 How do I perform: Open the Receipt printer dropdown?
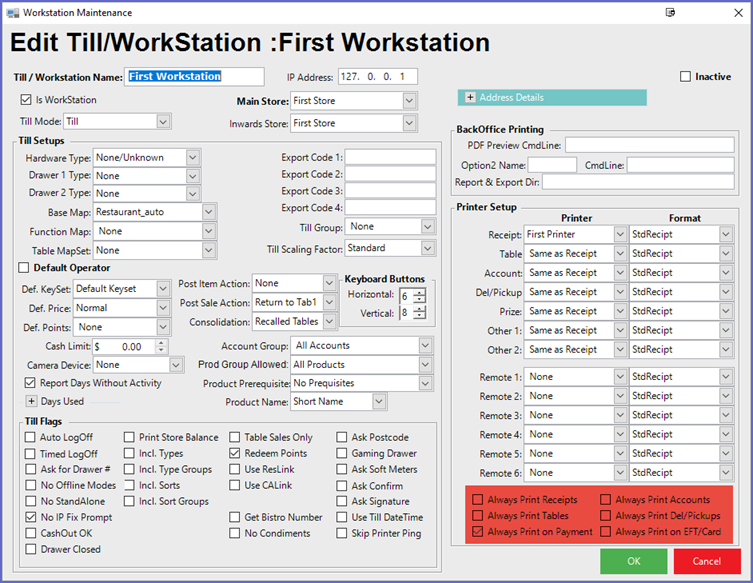coord(618,234)
